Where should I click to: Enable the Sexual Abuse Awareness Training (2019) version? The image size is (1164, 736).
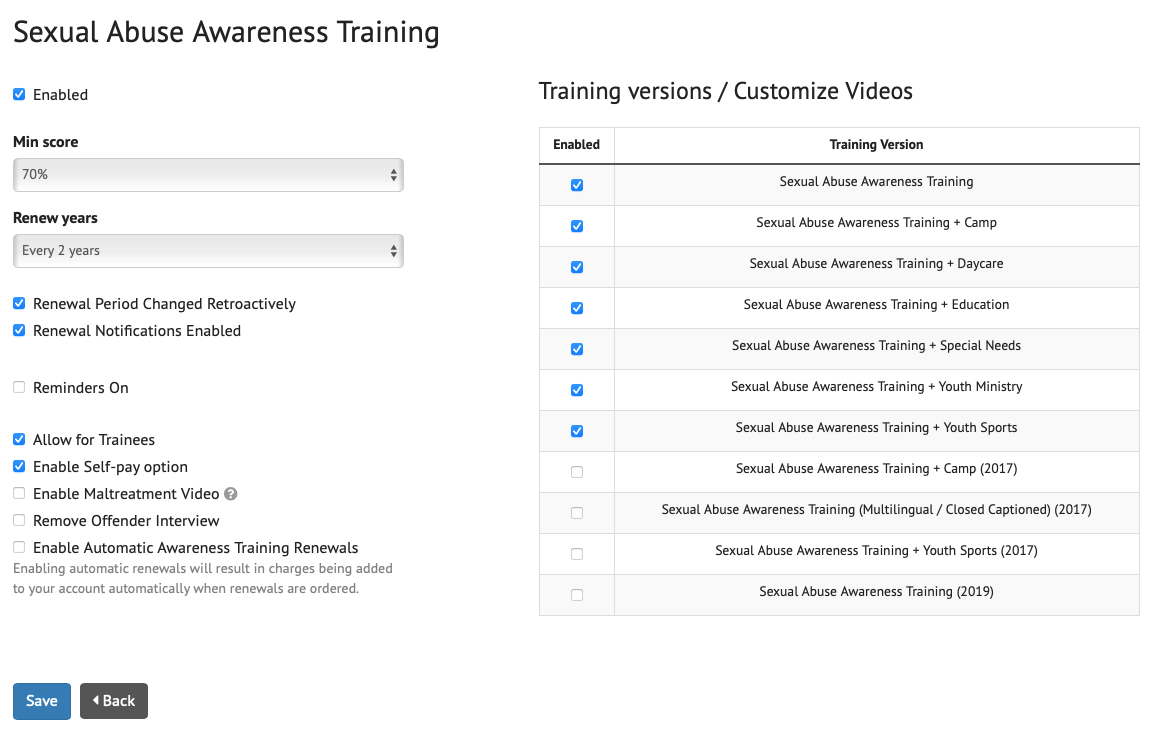point(576,594)
